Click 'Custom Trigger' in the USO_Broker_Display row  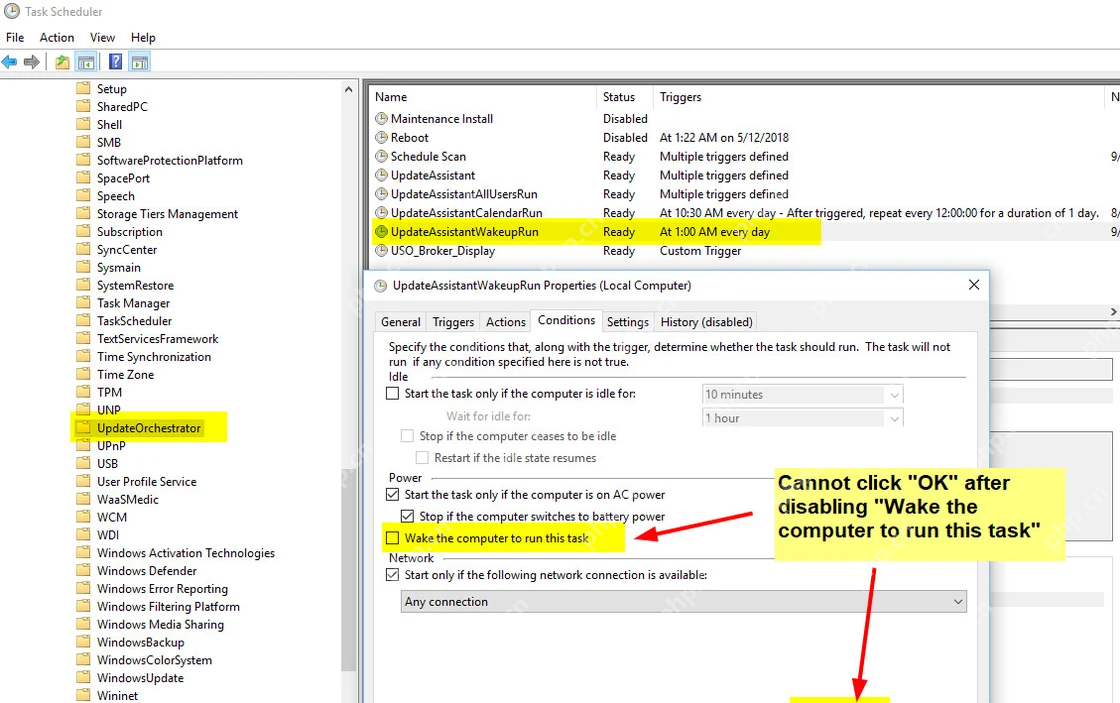click(x=700, y=251)
